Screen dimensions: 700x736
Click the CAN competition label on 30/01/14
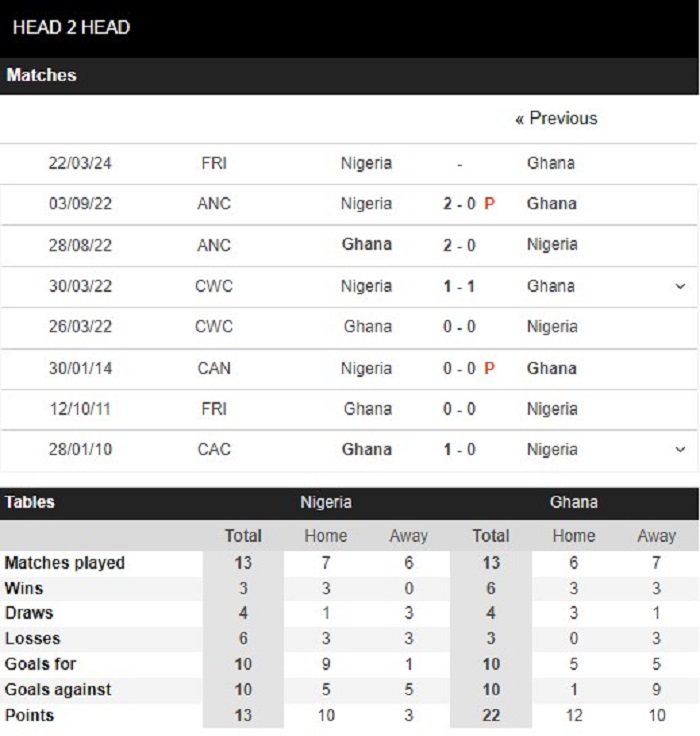(x=214, y=368)
